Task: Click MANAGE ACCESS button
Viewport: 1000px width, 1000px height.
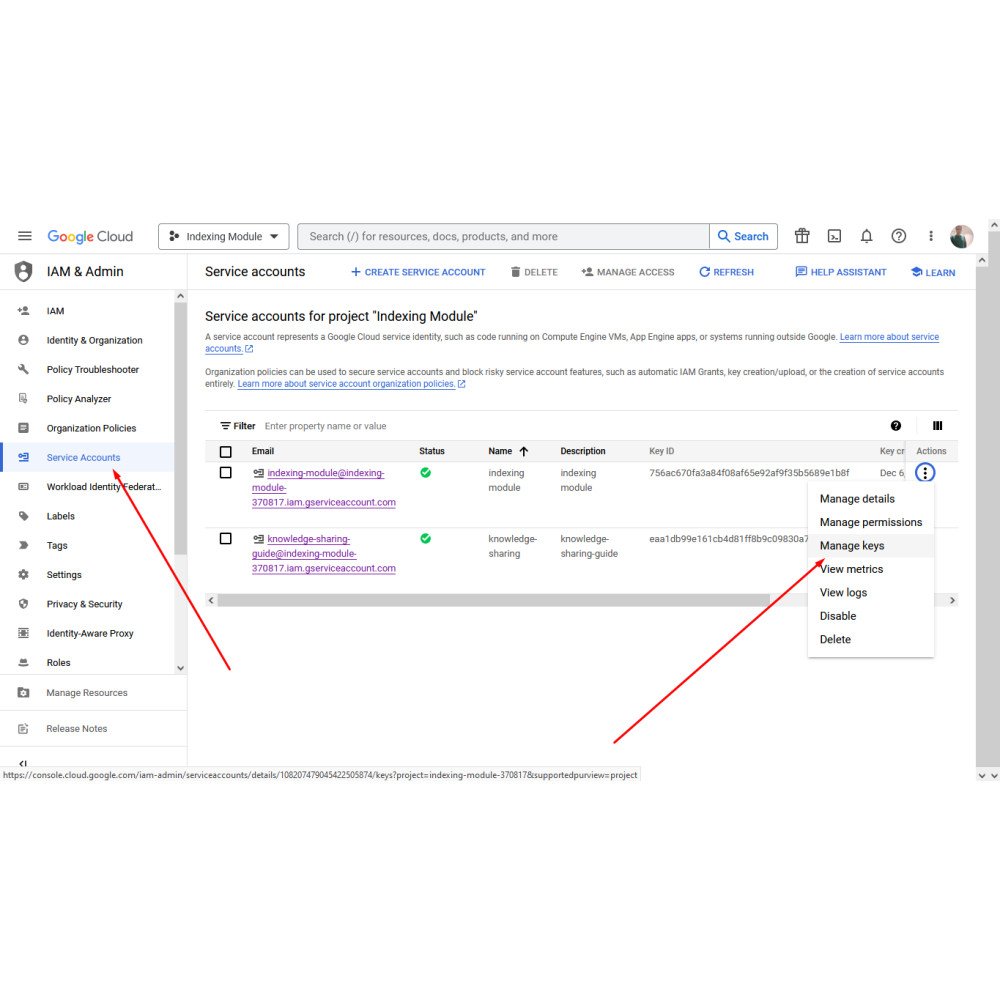Action: coord(628,272)
